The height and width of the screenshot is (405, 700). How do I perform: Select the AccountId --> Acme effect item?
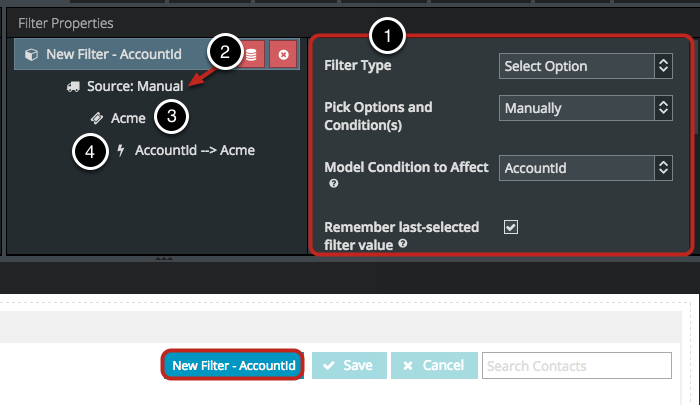click(195, 150)
